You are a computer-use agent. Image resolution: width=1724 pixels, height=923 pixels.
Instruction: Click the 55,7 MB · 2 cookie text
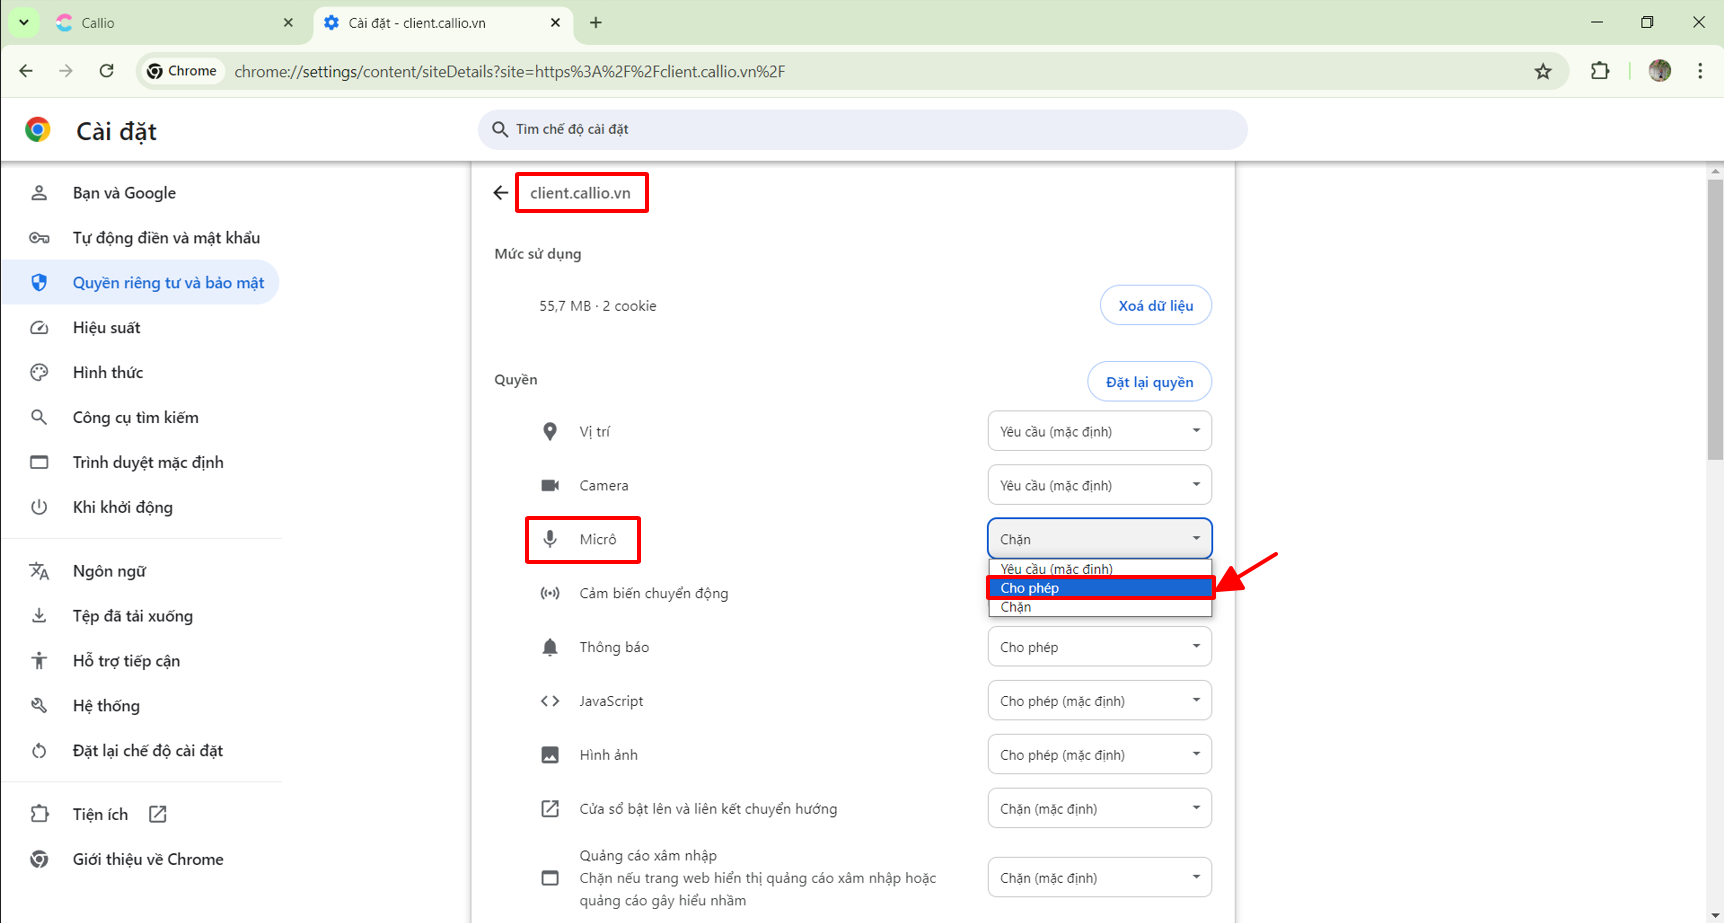click(598, 306)
